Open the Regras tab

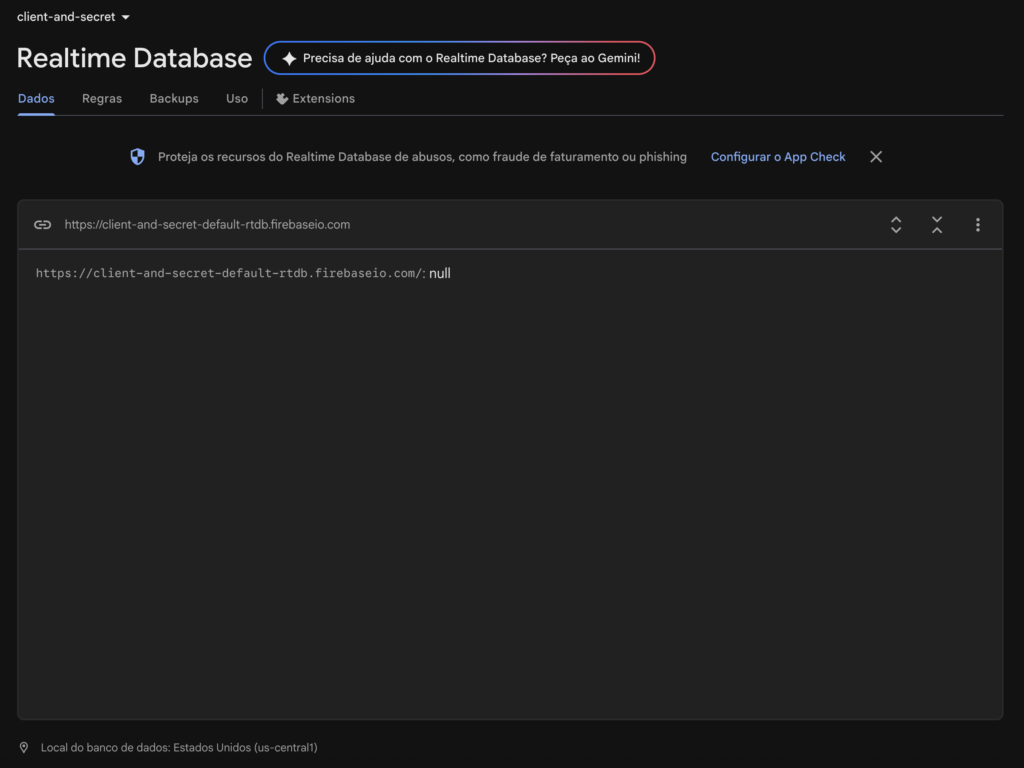pos(102,99)
